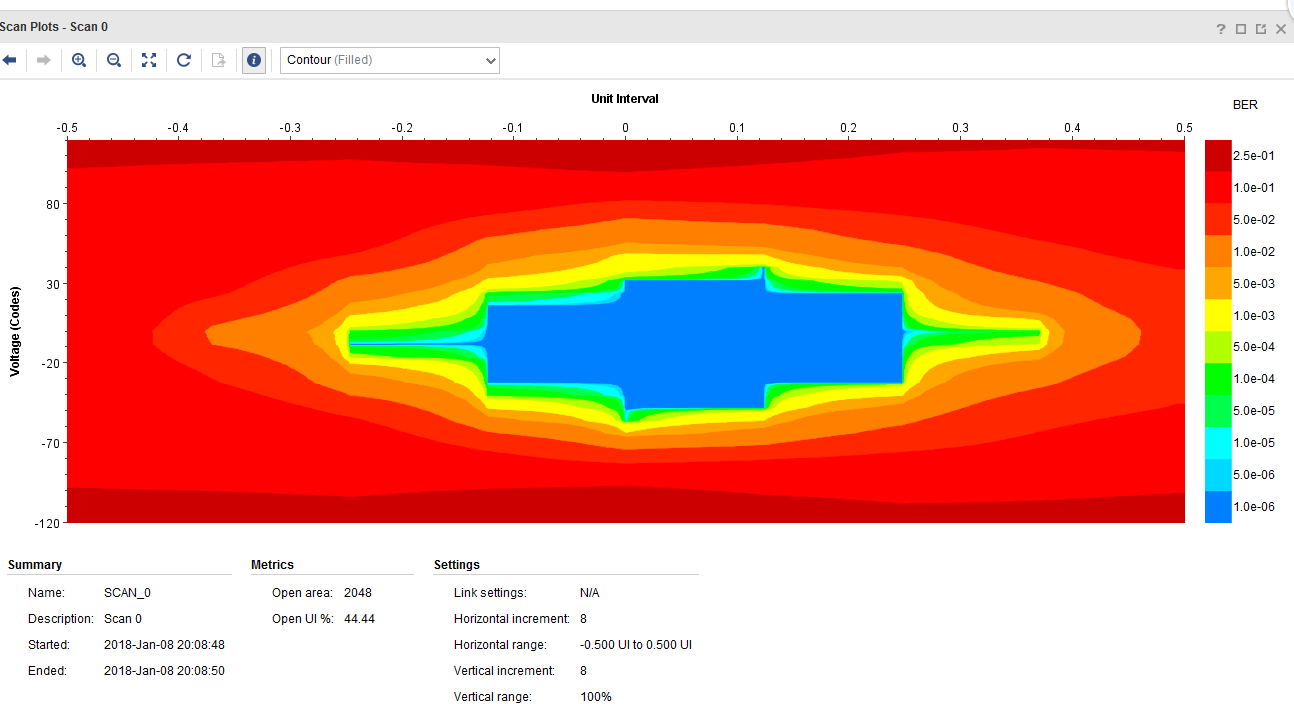Click the Settings section heading
Image resolution: width=1294 pixels, height=704 pixels.
pyautogui.click(x=457, y=565)
